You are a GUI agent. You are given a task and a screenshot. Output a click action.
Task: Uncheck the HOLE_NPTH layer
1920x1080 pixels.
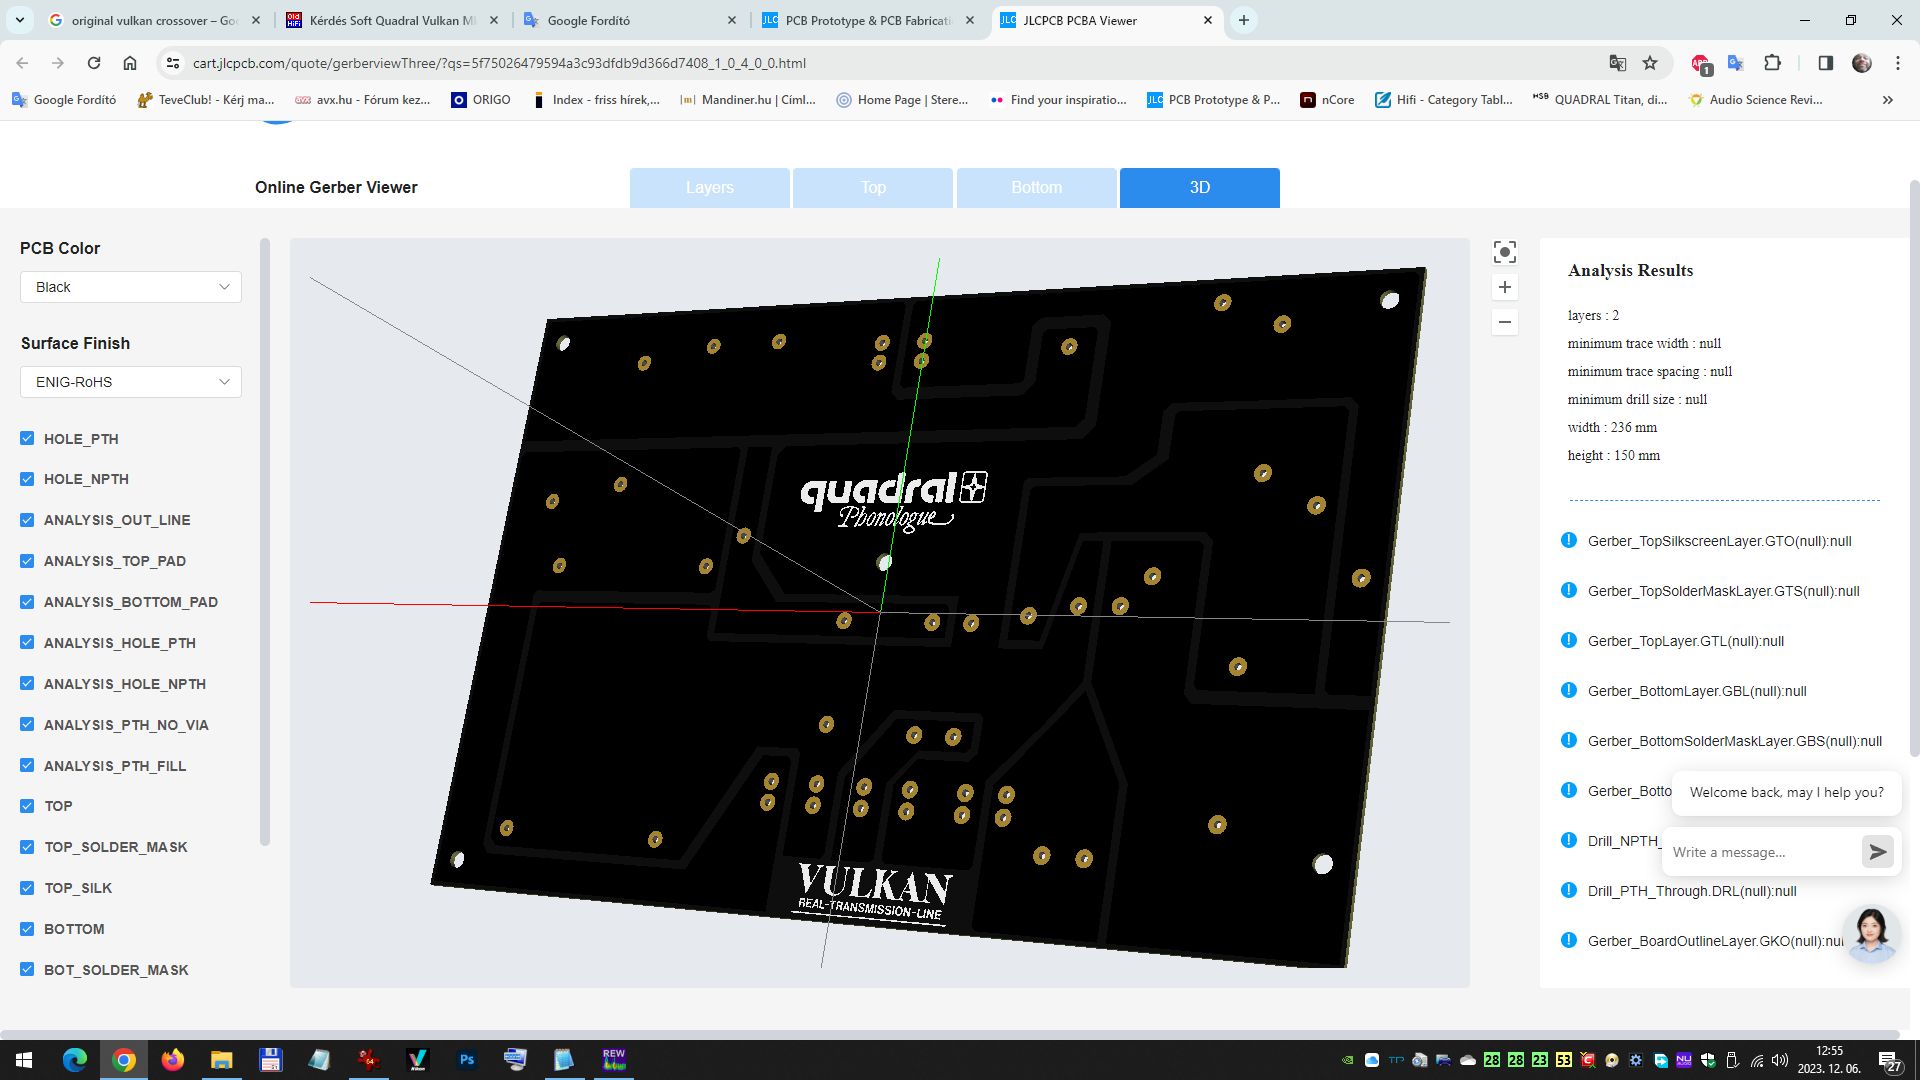[27, 479]
